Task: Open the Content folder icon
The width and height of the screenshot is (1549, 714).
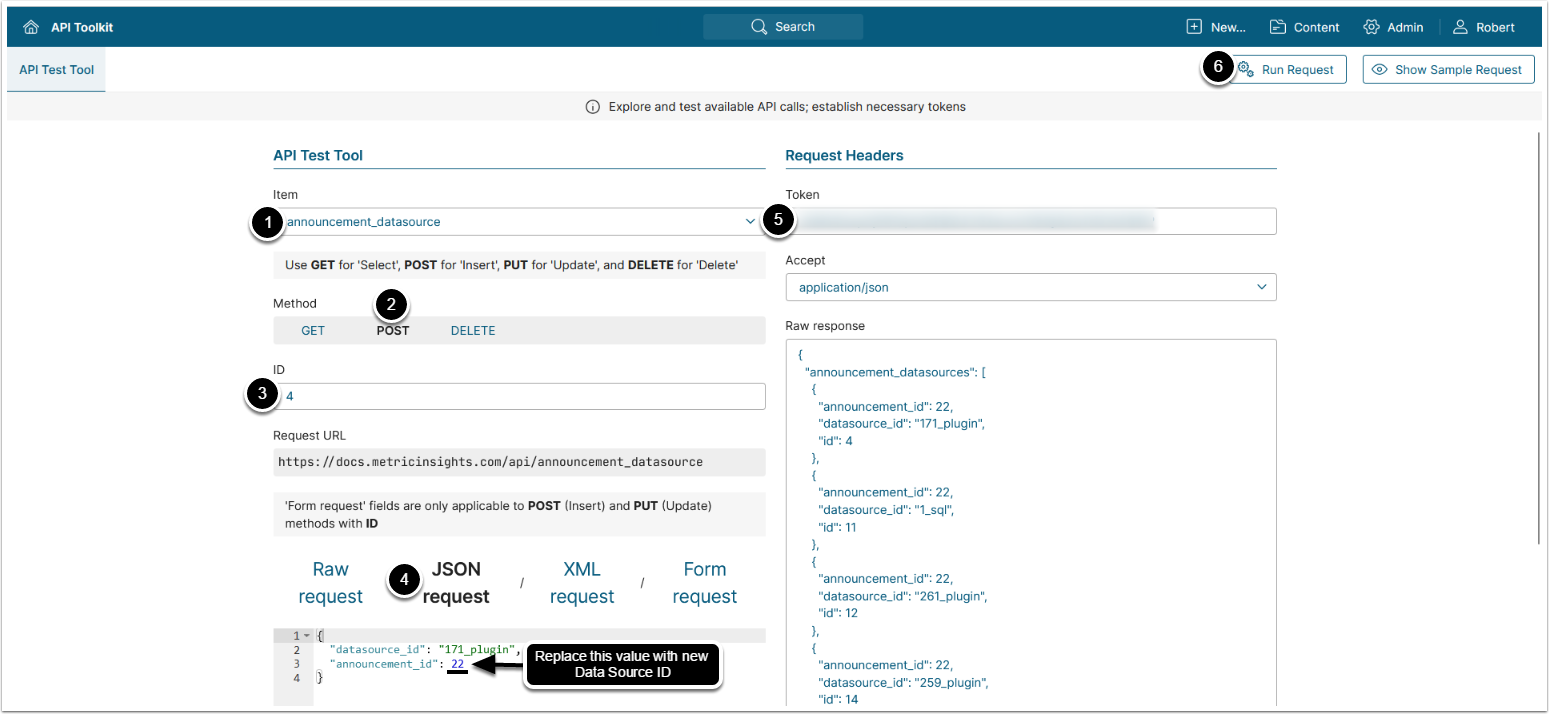Action: (x=1278, y=27)
